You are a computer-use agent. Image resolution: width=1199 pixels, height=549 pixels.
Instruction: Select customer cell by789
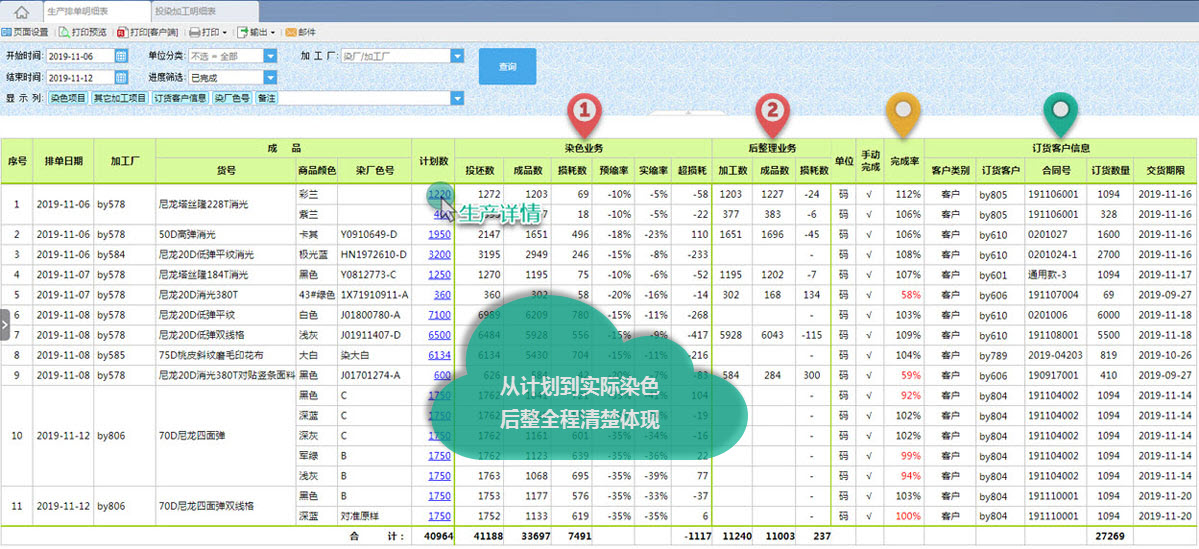(1001, 355)
